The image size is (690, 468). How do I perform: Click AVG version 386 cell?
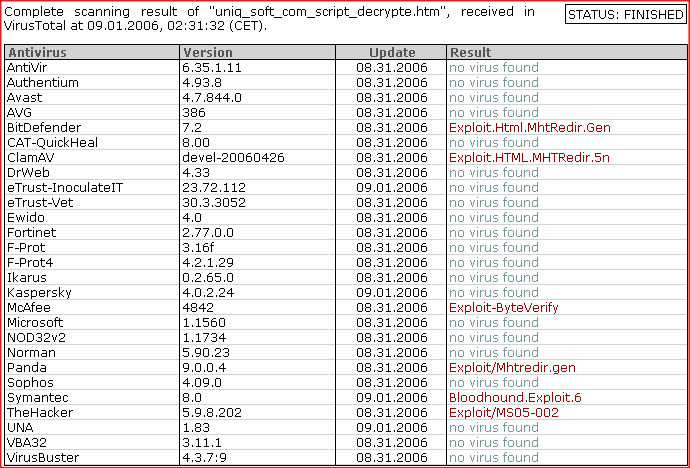pos(194,113)
